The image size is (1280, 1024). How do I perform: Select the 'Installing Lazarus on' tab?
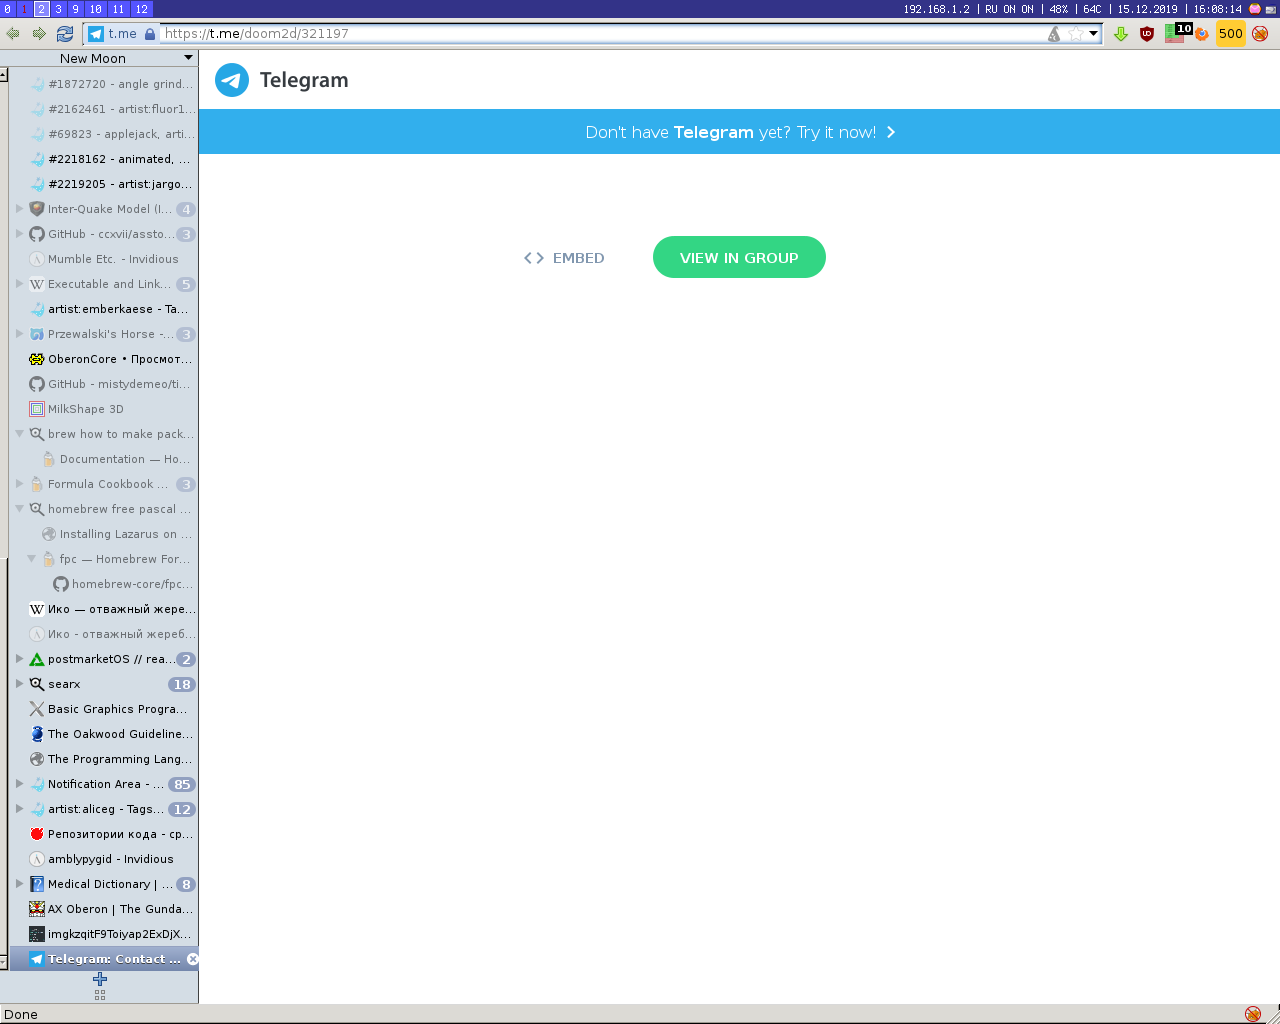click(104, 534)
